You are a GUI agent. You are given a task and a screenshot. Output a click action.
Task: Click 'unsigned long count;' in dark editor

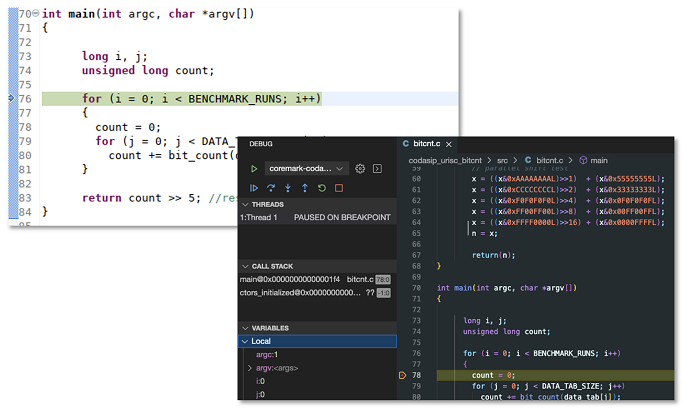[x=506, y=332]
